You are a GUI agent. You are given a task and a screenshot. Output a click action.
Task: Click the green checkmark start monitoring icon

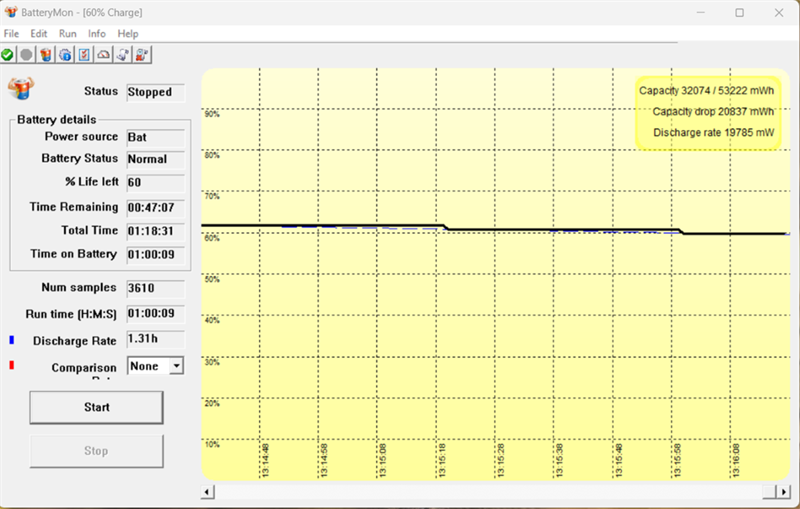click(x=8, y=54)
